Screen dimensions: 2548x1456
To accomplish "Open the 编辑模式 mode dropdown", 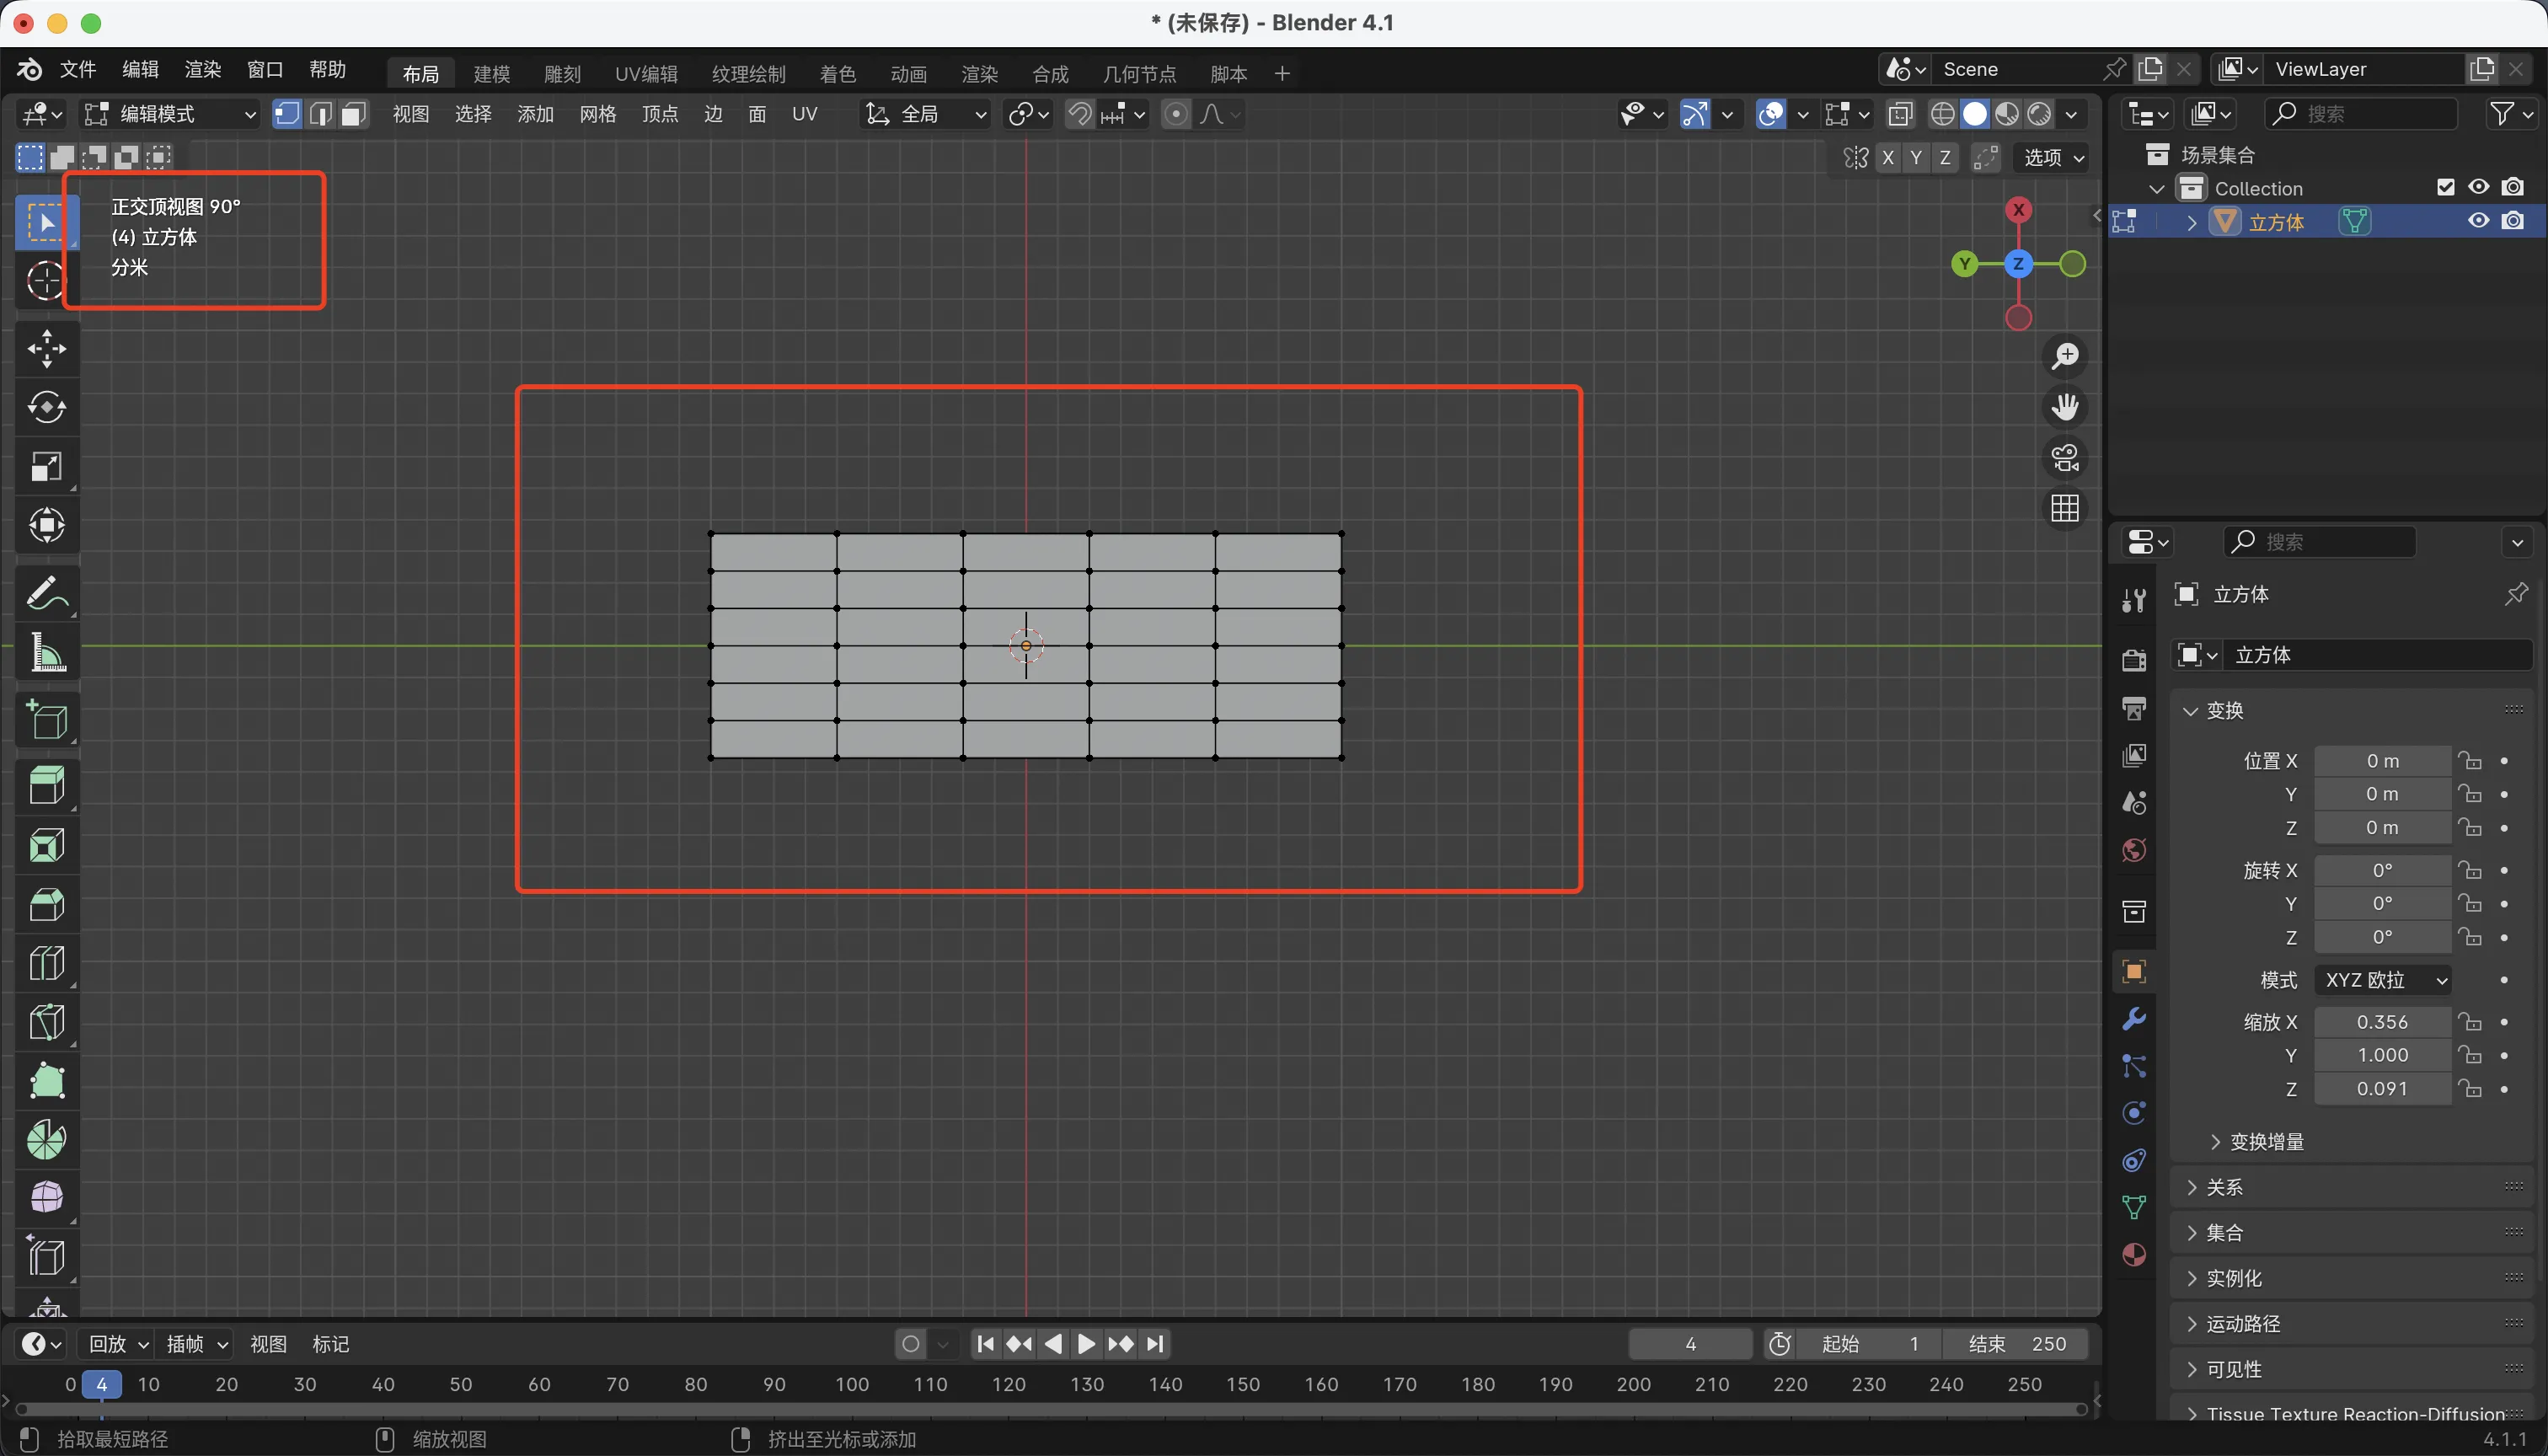I will coord(170,114).
